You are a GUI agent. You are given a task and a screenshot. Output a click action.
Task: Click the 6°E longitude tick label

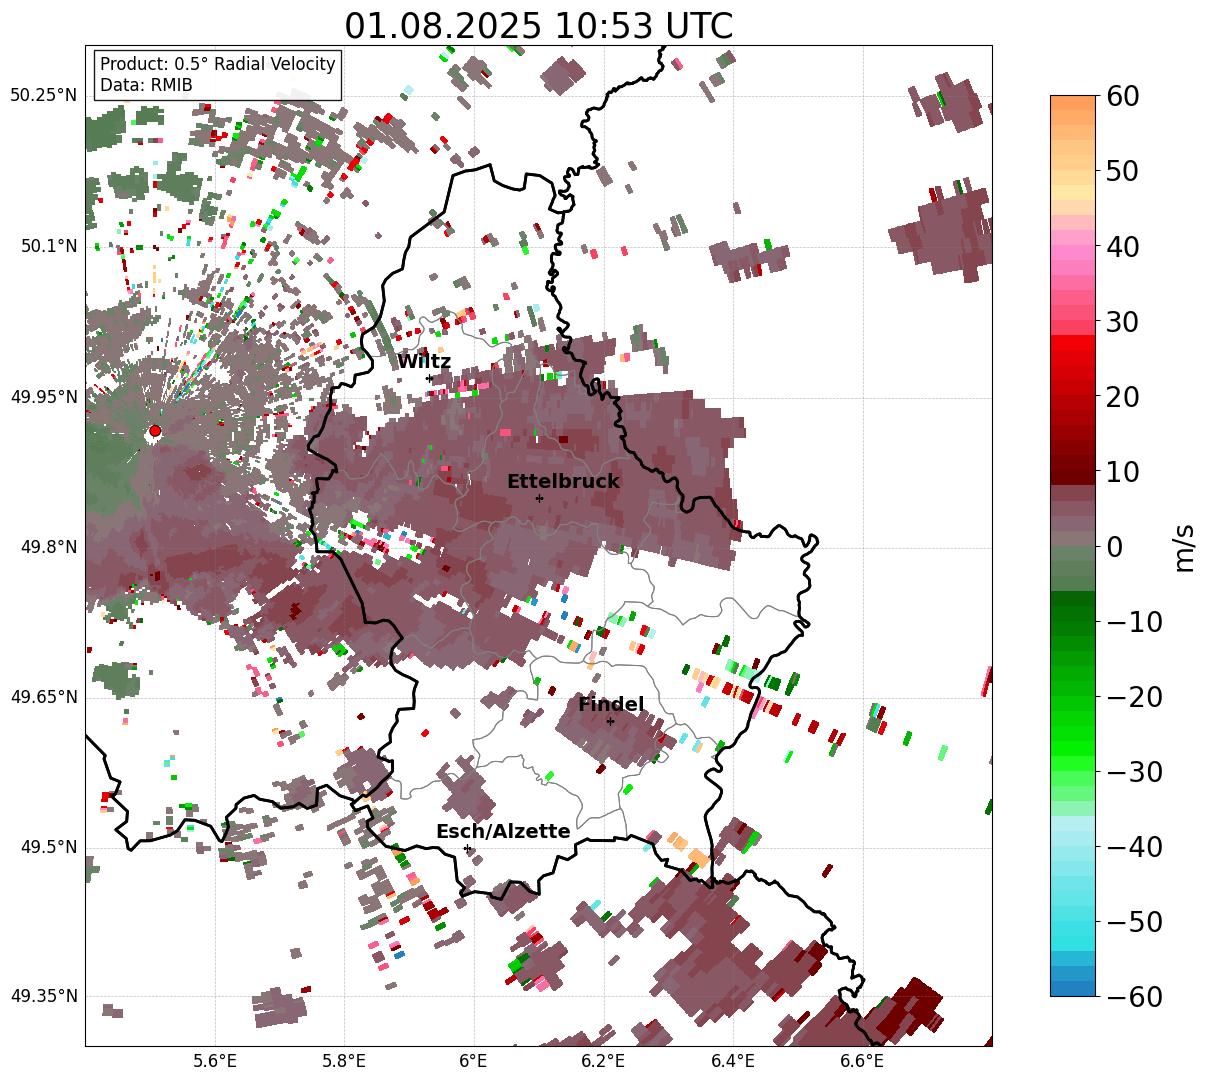tap(473, 1061)
